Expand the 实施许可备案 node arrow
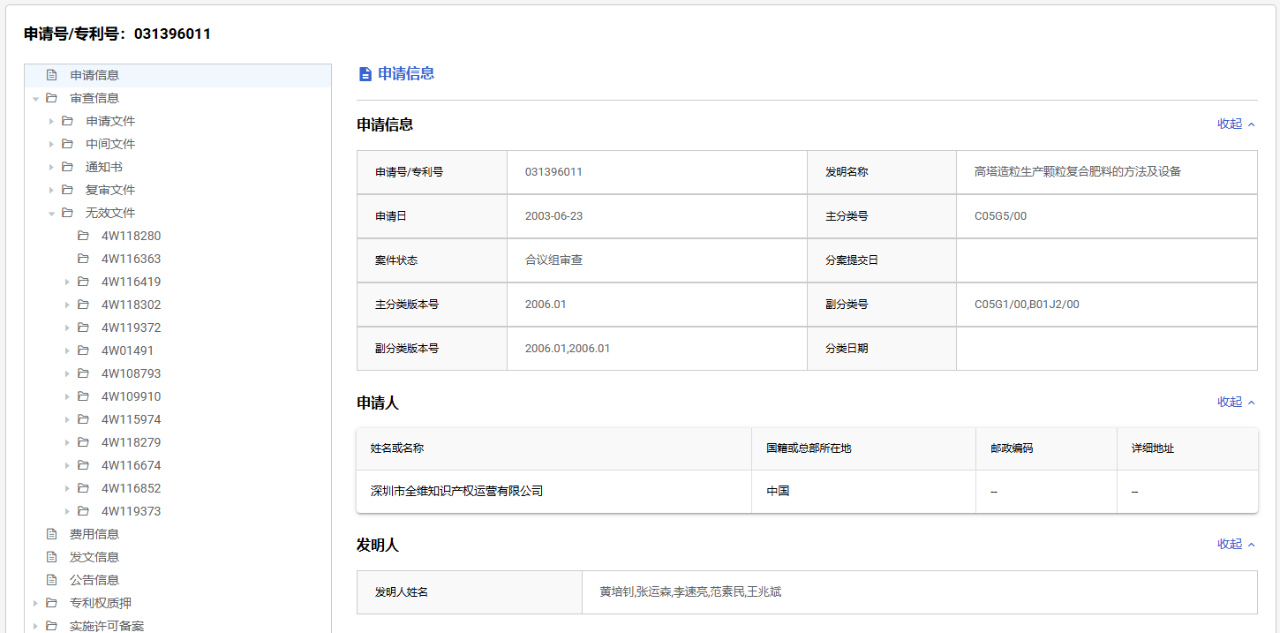Image resolution: width=1280 pixels, height=633 pixels. click(36, 626)
